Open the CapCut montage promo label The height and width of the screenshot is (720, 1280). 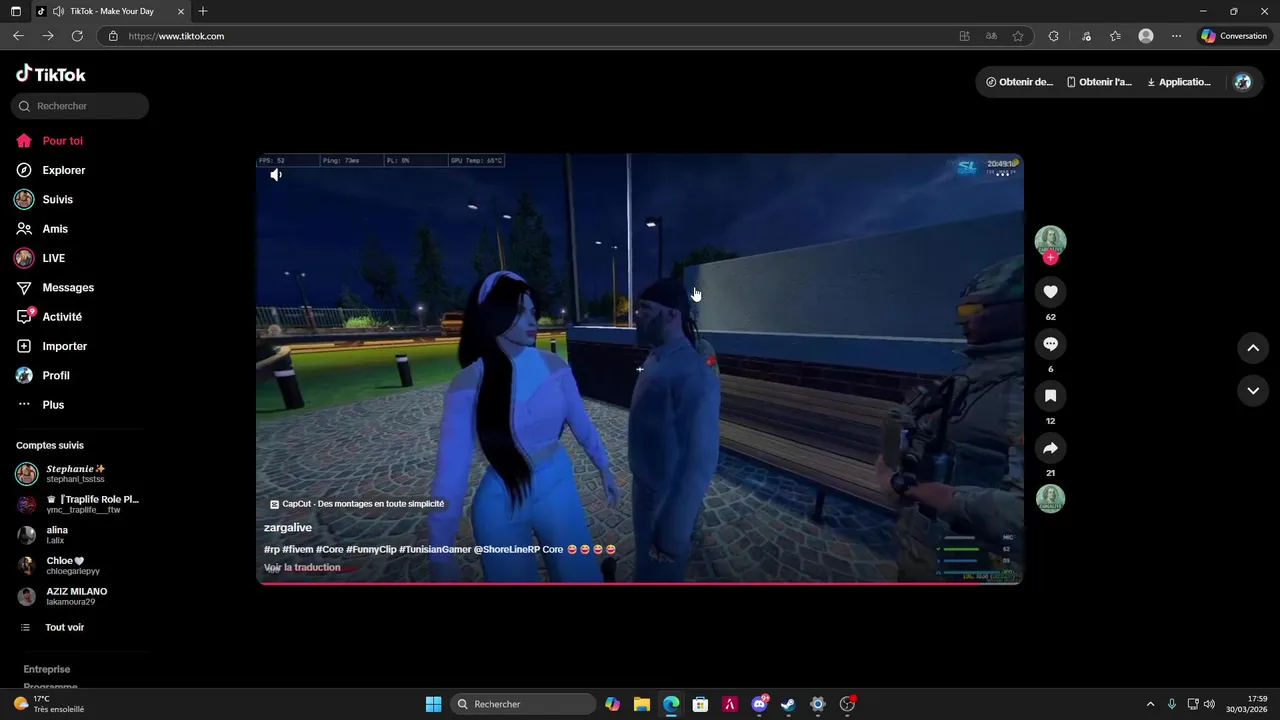[357, 504]
